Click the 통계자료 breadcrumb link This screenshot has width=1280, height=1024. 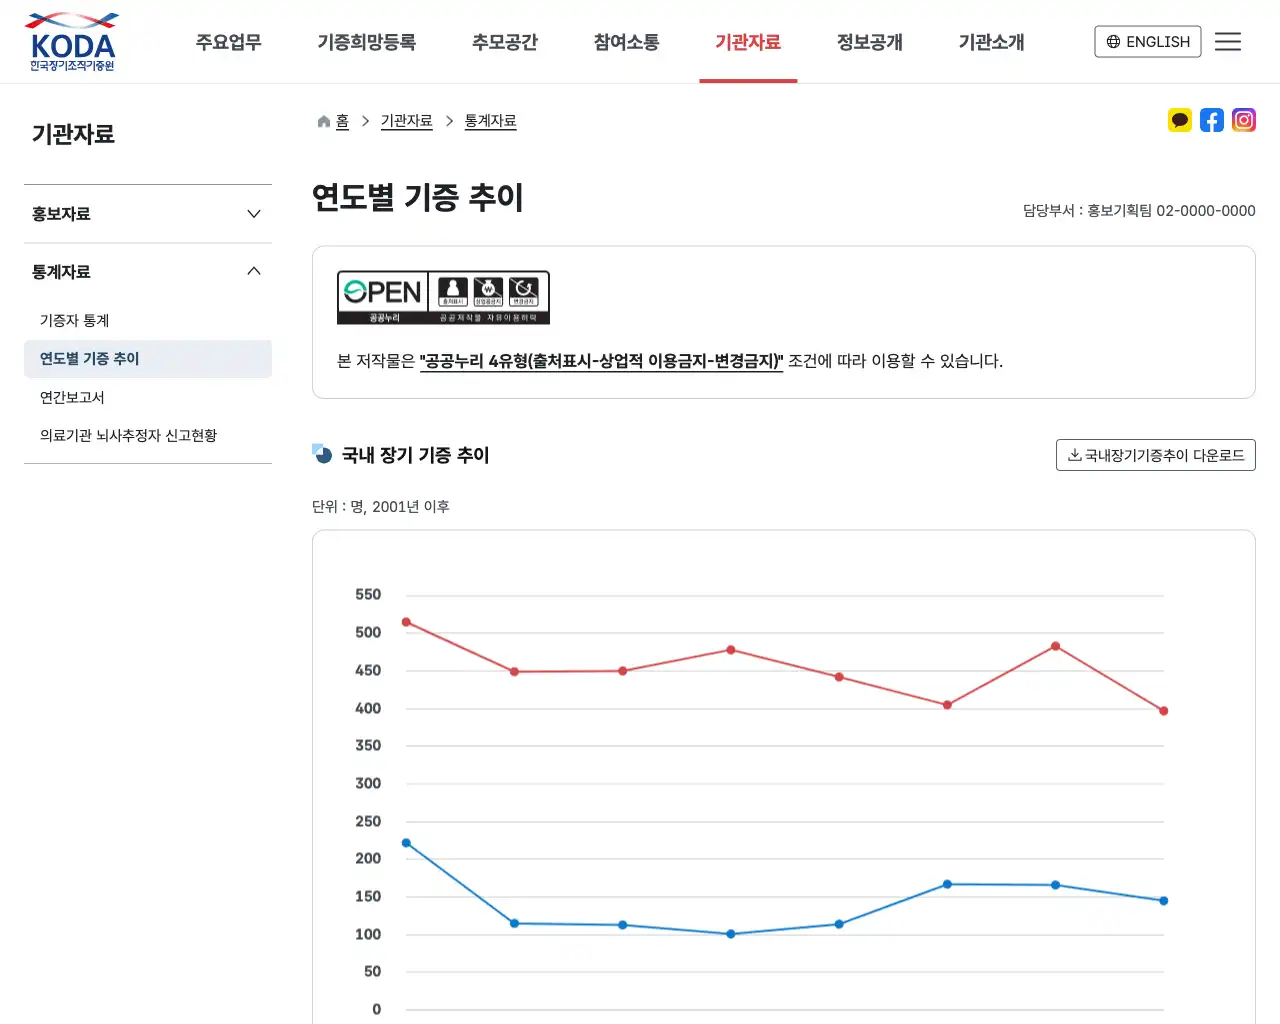tap(490, 121)
